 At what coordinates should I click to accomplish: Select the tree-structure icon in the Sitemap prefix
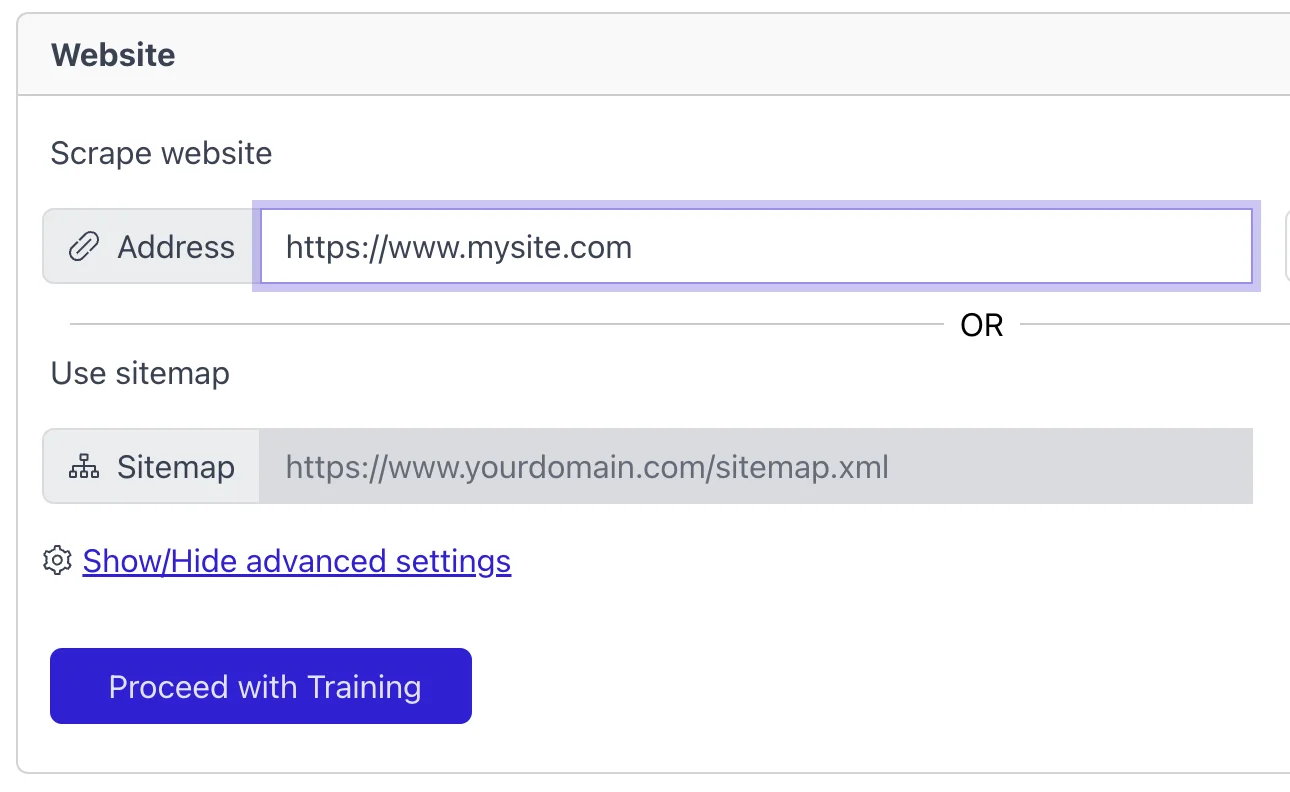coord(84,466)
